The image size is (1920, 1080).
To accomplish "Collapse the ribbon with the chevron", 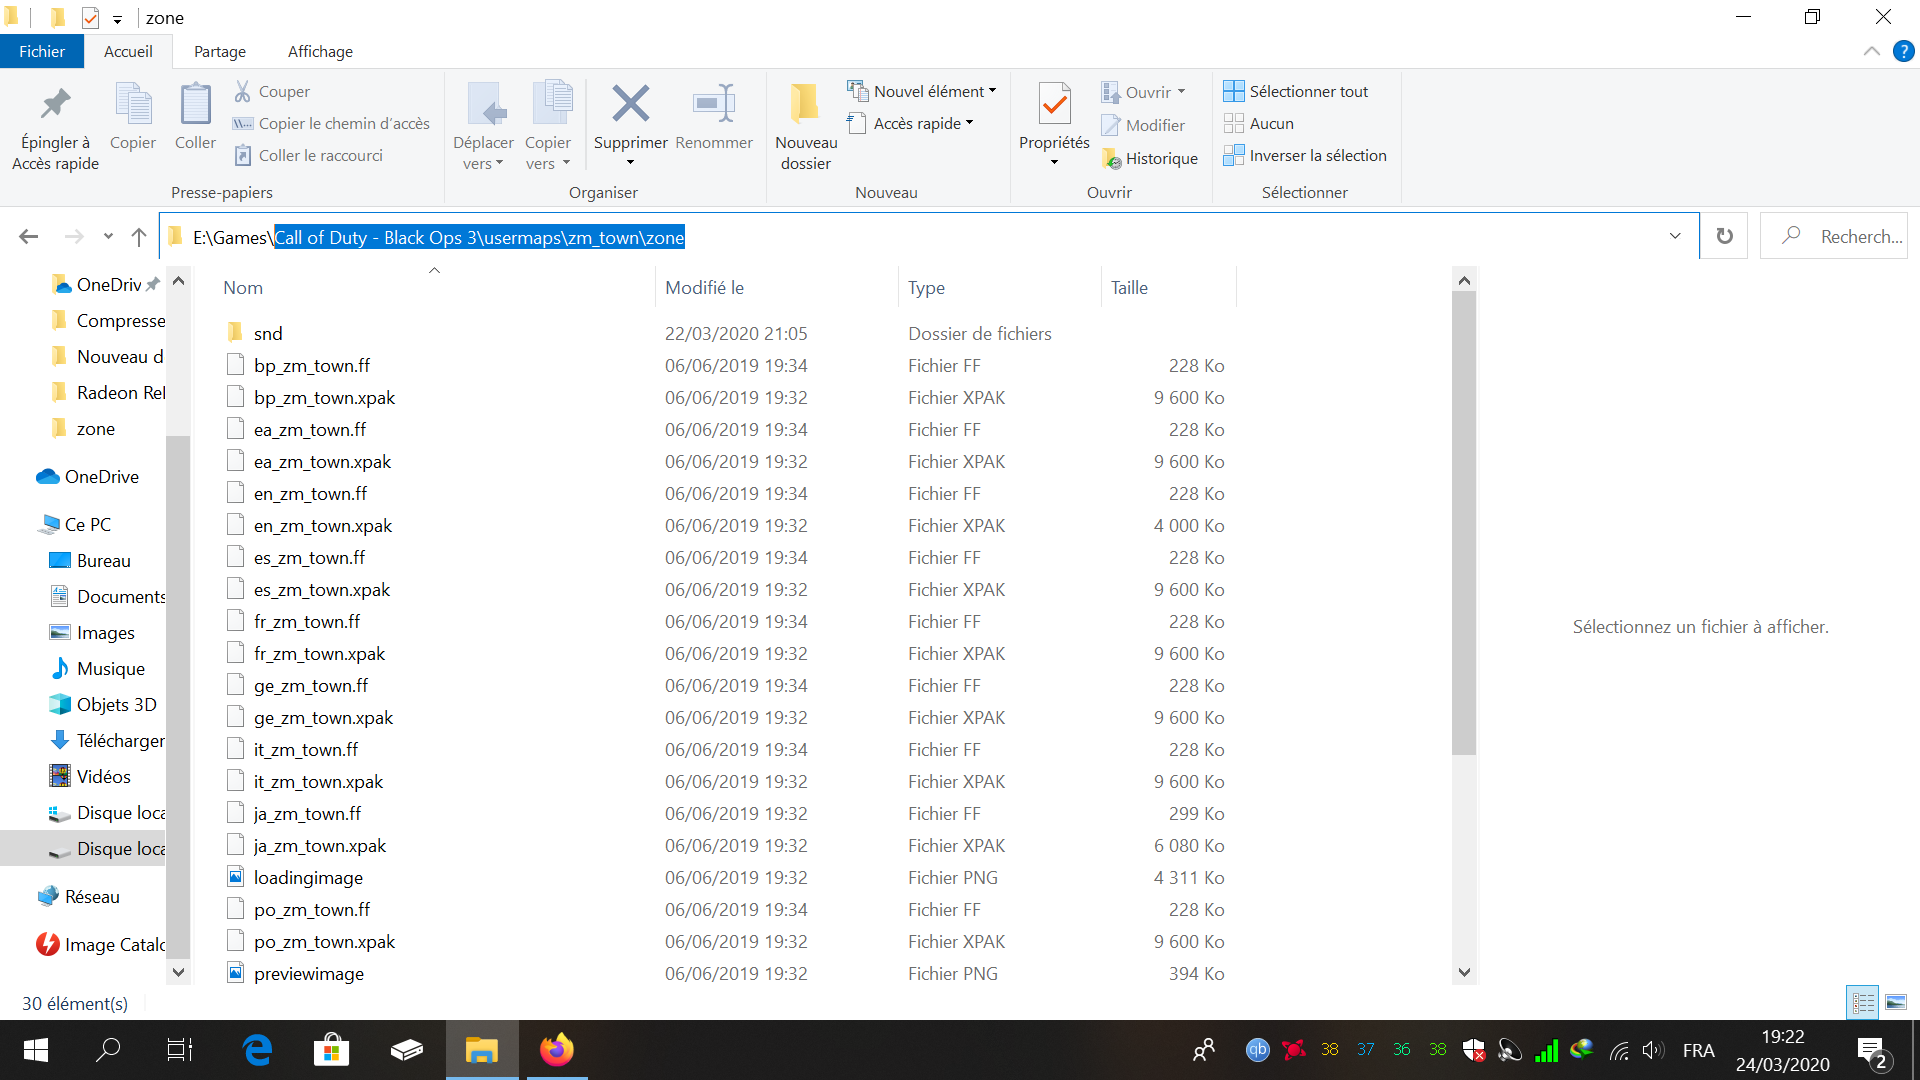I will pyautogui.click(x=1871, y=51).
